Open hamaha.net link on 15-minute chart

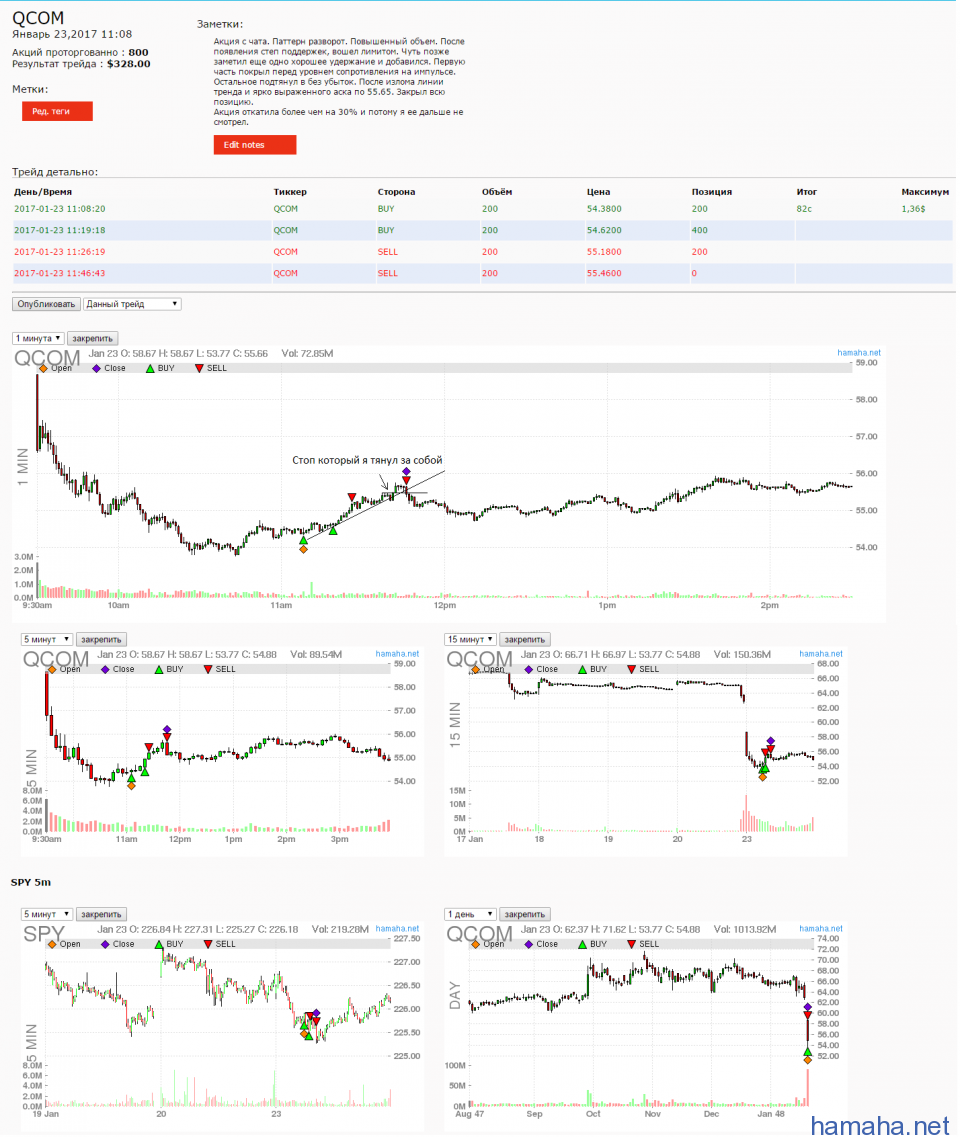pyautogui.click(x=821, y=653)
